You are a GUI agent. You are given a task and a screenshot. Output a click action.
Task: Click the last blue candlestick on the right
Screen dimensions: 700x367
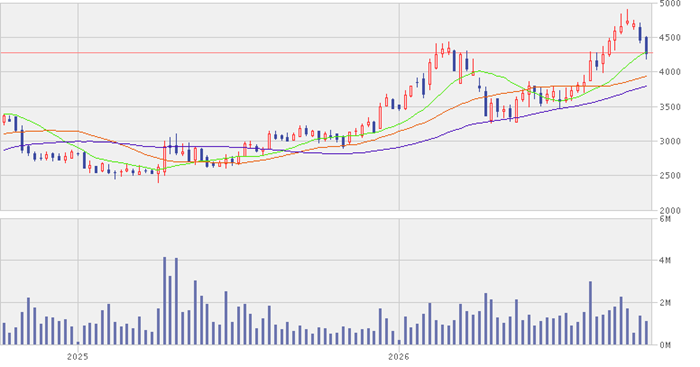coord(646,48)
